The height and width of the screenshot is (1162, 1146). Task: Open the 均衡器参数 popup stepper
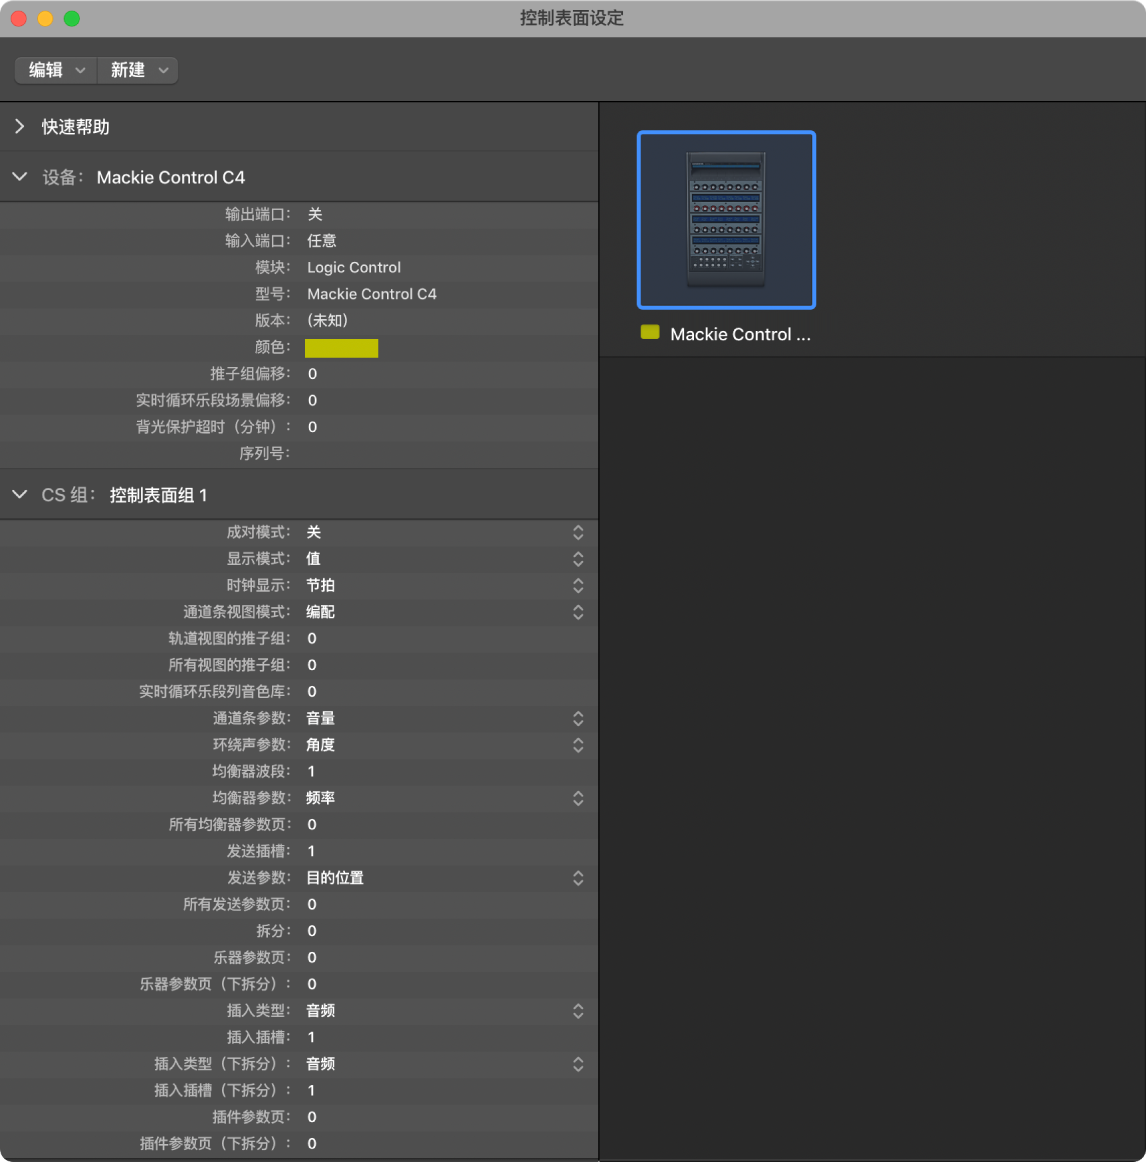(578, 798)
